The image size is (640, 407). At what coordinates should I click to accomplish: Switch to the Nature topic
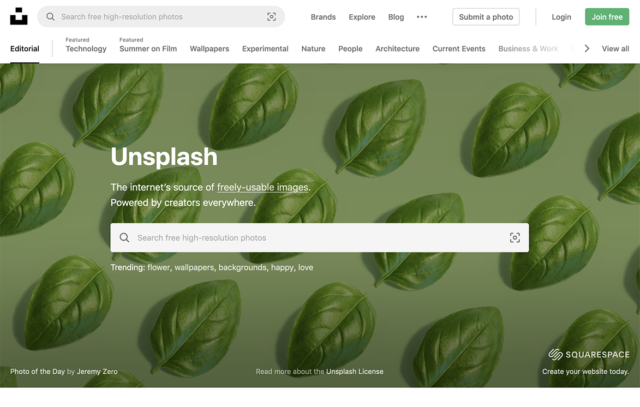click(x=313, y=49)
